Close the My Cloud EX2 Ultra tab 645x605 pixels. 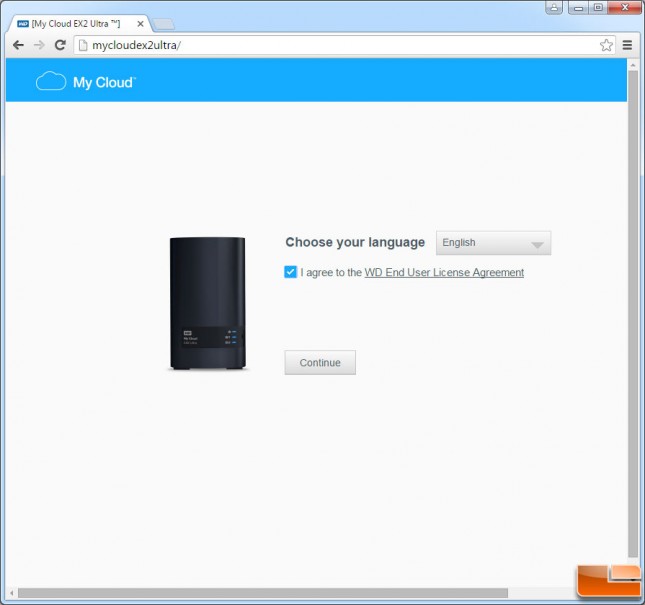tap(140, 24)
